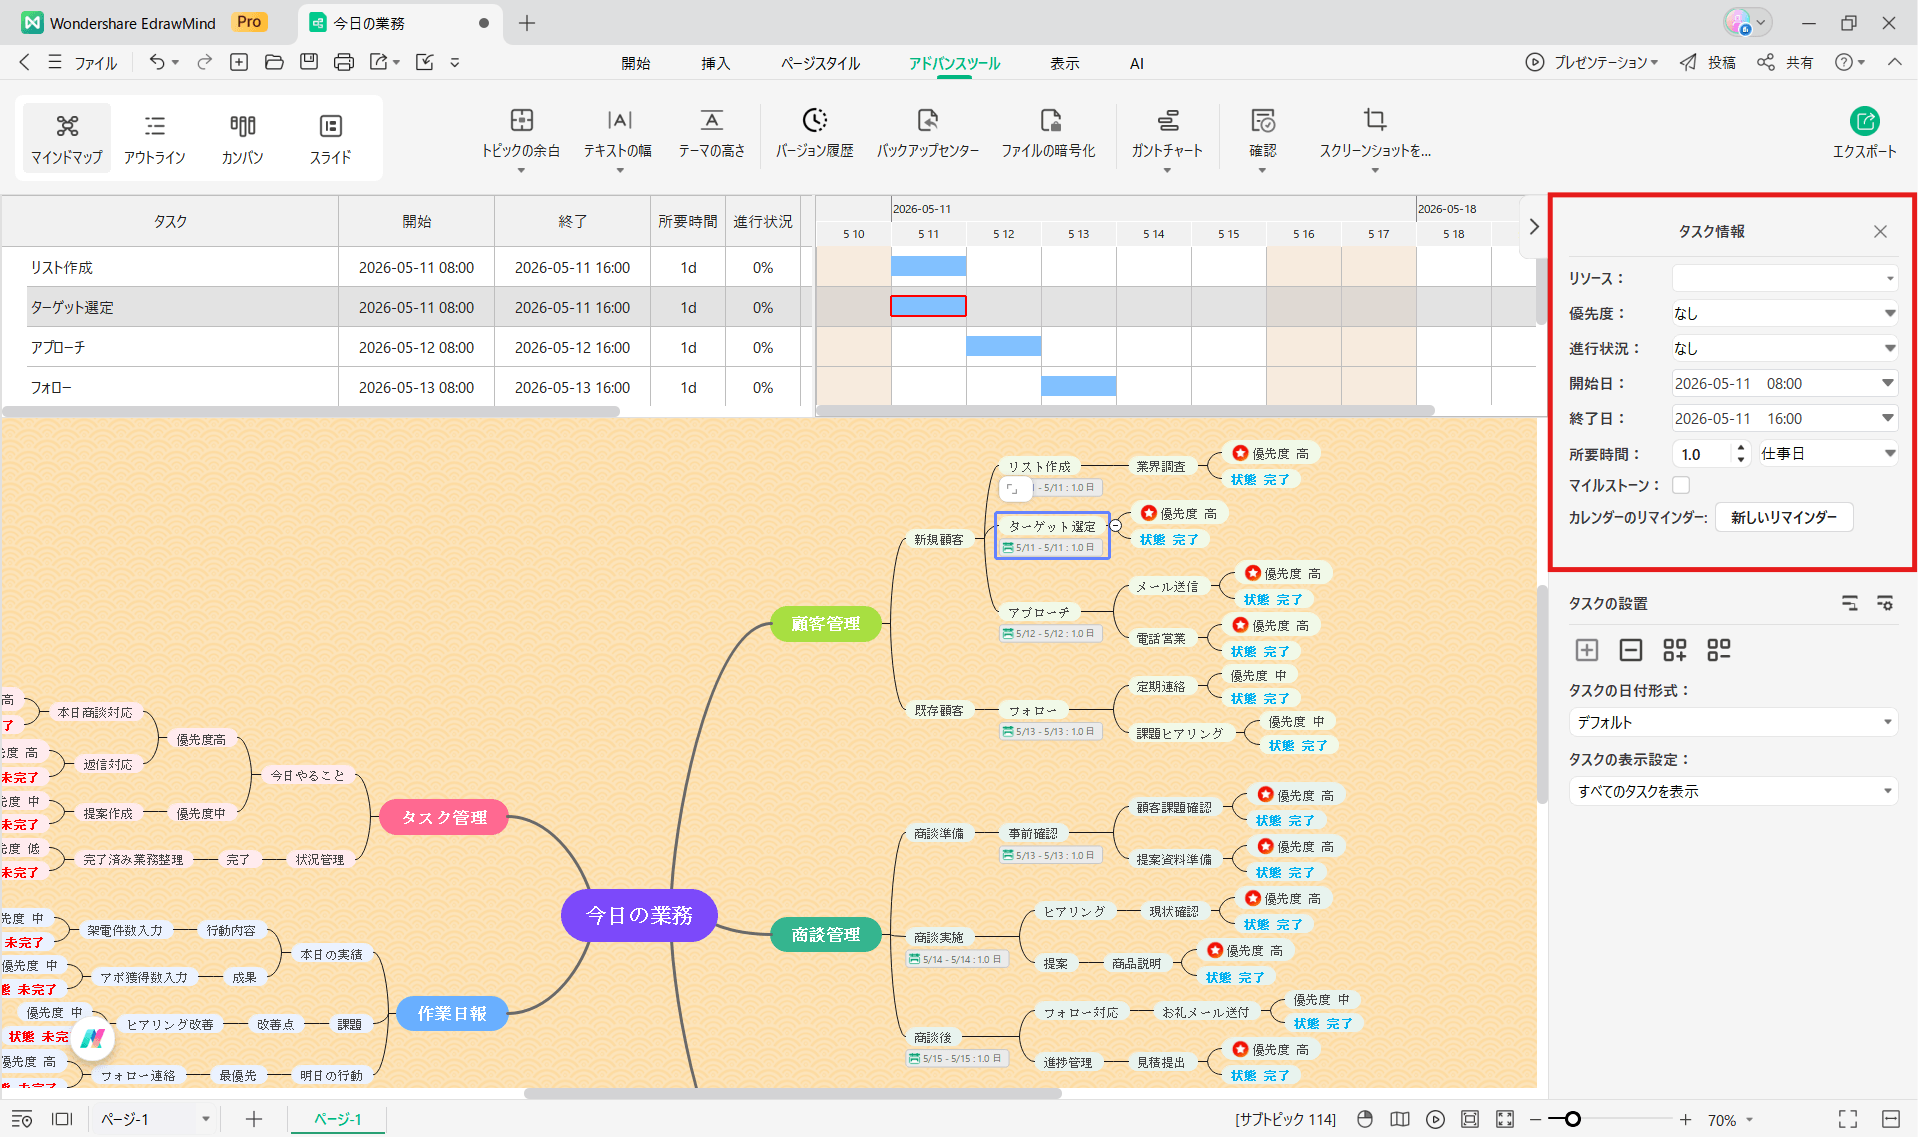Image resolution: width=1918 pixels, height=1137 pixels.
Task: Close the タスク情報 panel
Action: 1880,231
